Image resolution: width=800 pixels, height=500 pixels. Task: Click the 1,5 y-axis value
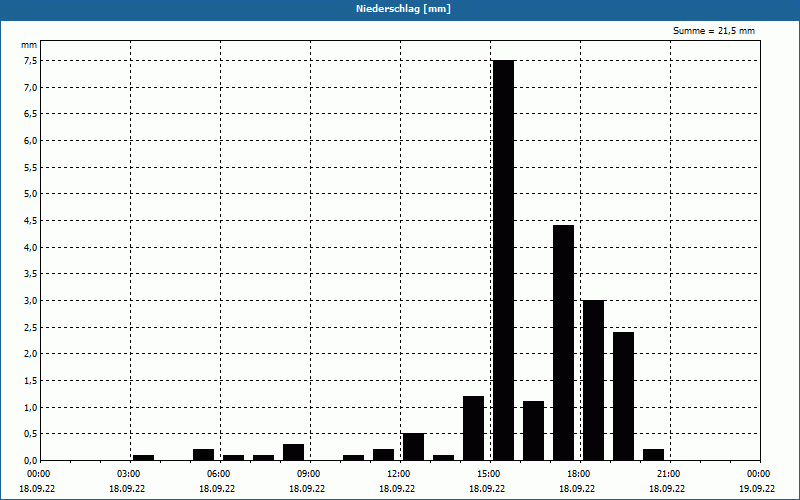coord(31,381)
